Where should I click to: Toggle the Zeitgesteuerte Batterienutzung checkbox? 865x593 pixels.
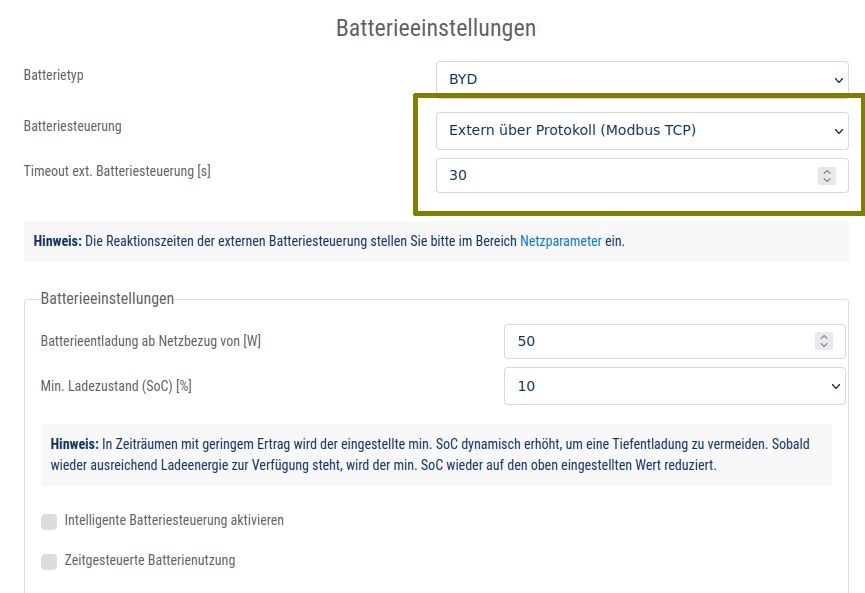[49, 561]
